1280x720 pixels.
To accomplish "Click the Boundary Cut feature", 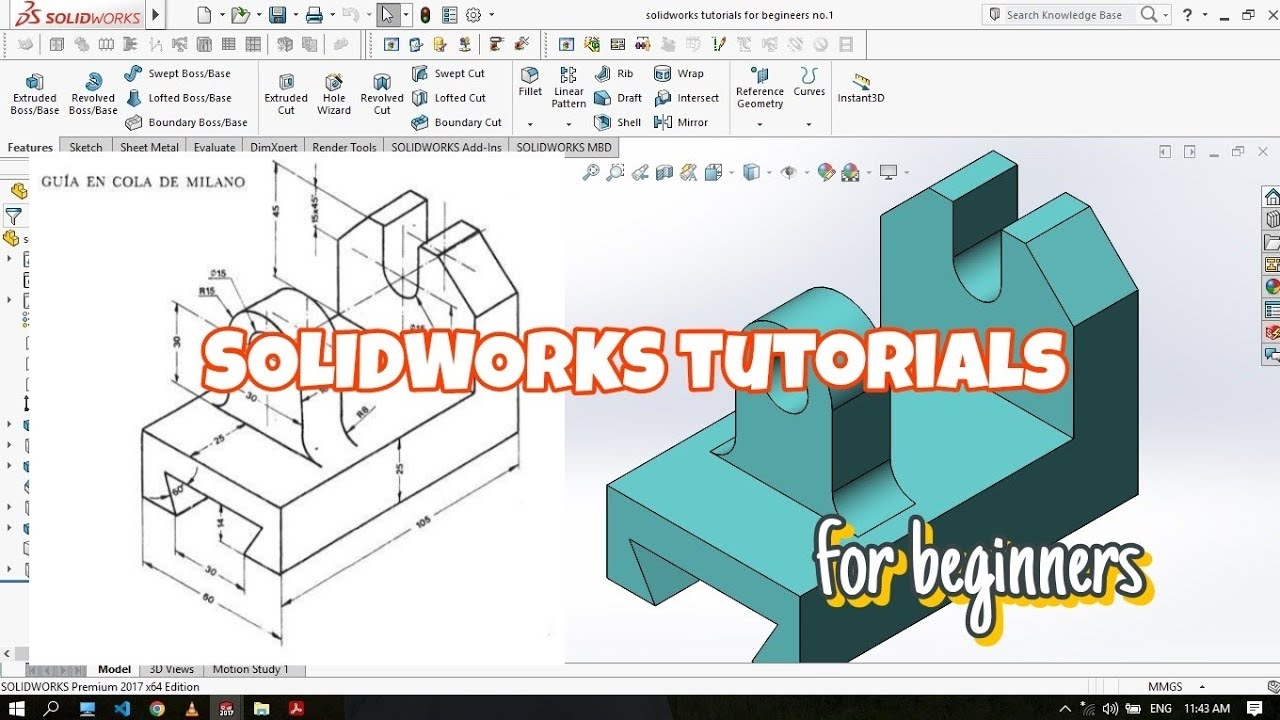I will (456, 122).
